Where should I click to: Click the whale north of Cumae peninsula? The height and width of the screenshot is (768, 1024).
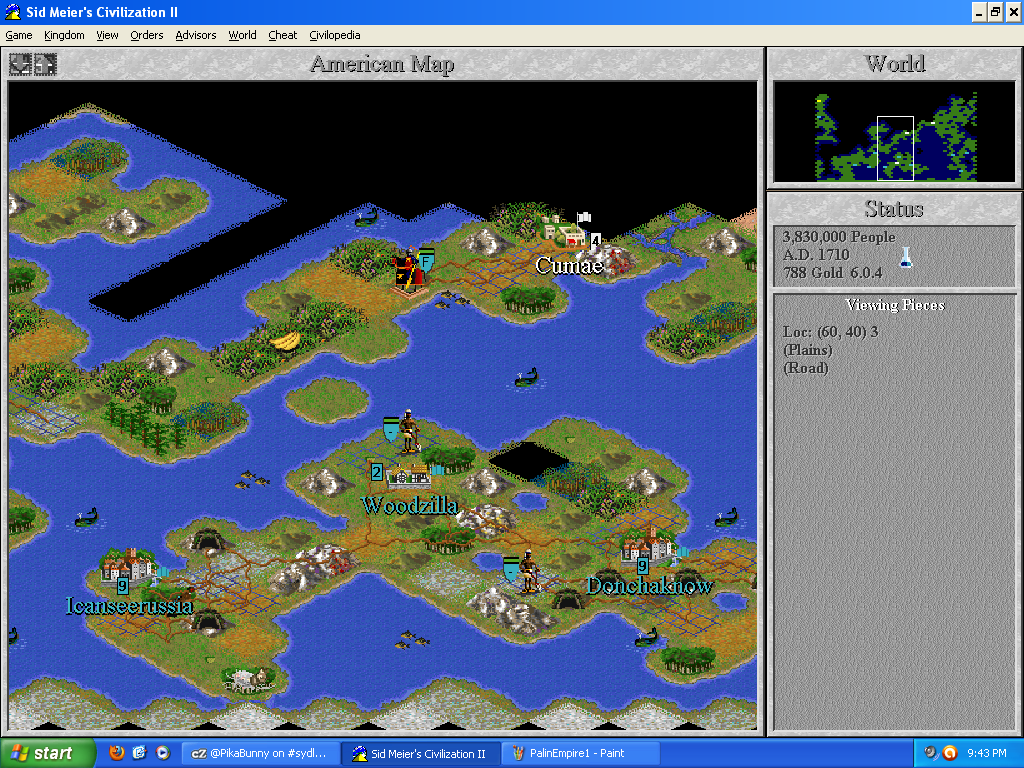pyautogui.click(x=367, y=217)
